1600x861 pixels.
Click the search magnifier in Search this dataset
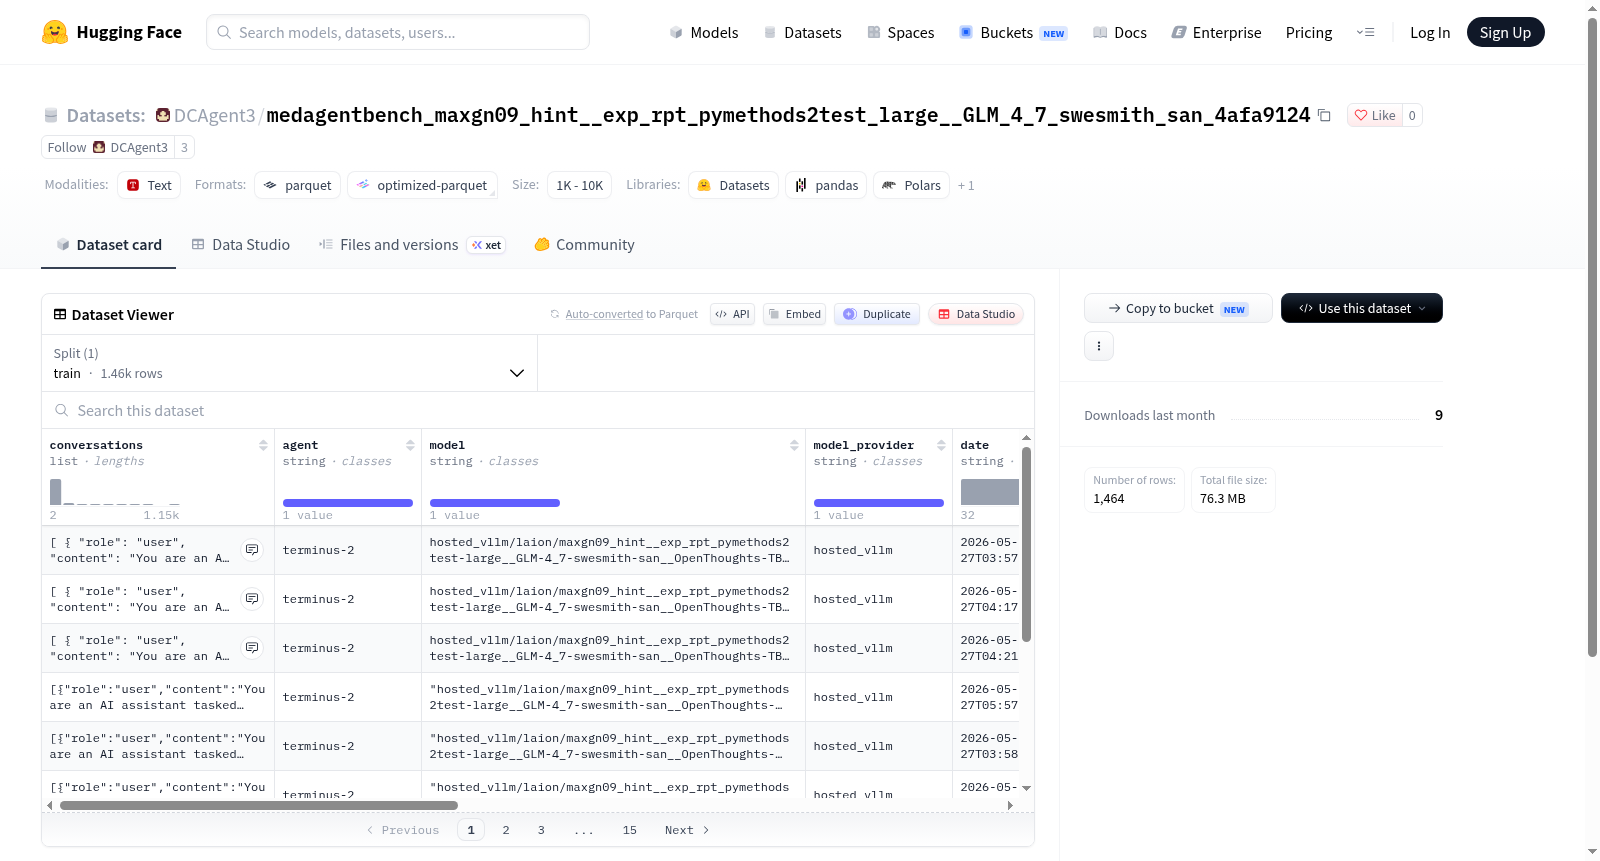pos(62,410)
